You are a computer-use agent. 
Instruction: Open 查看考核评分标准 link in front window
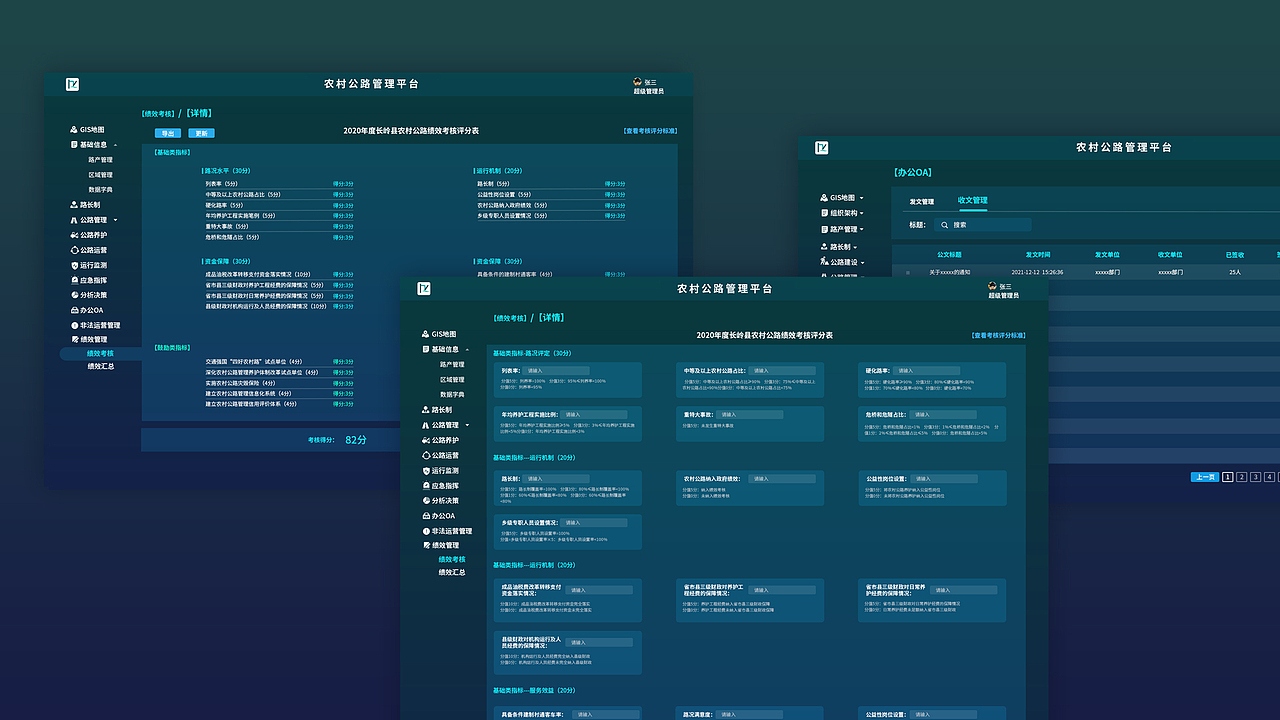pyautogui.click(x=998, y=336)
